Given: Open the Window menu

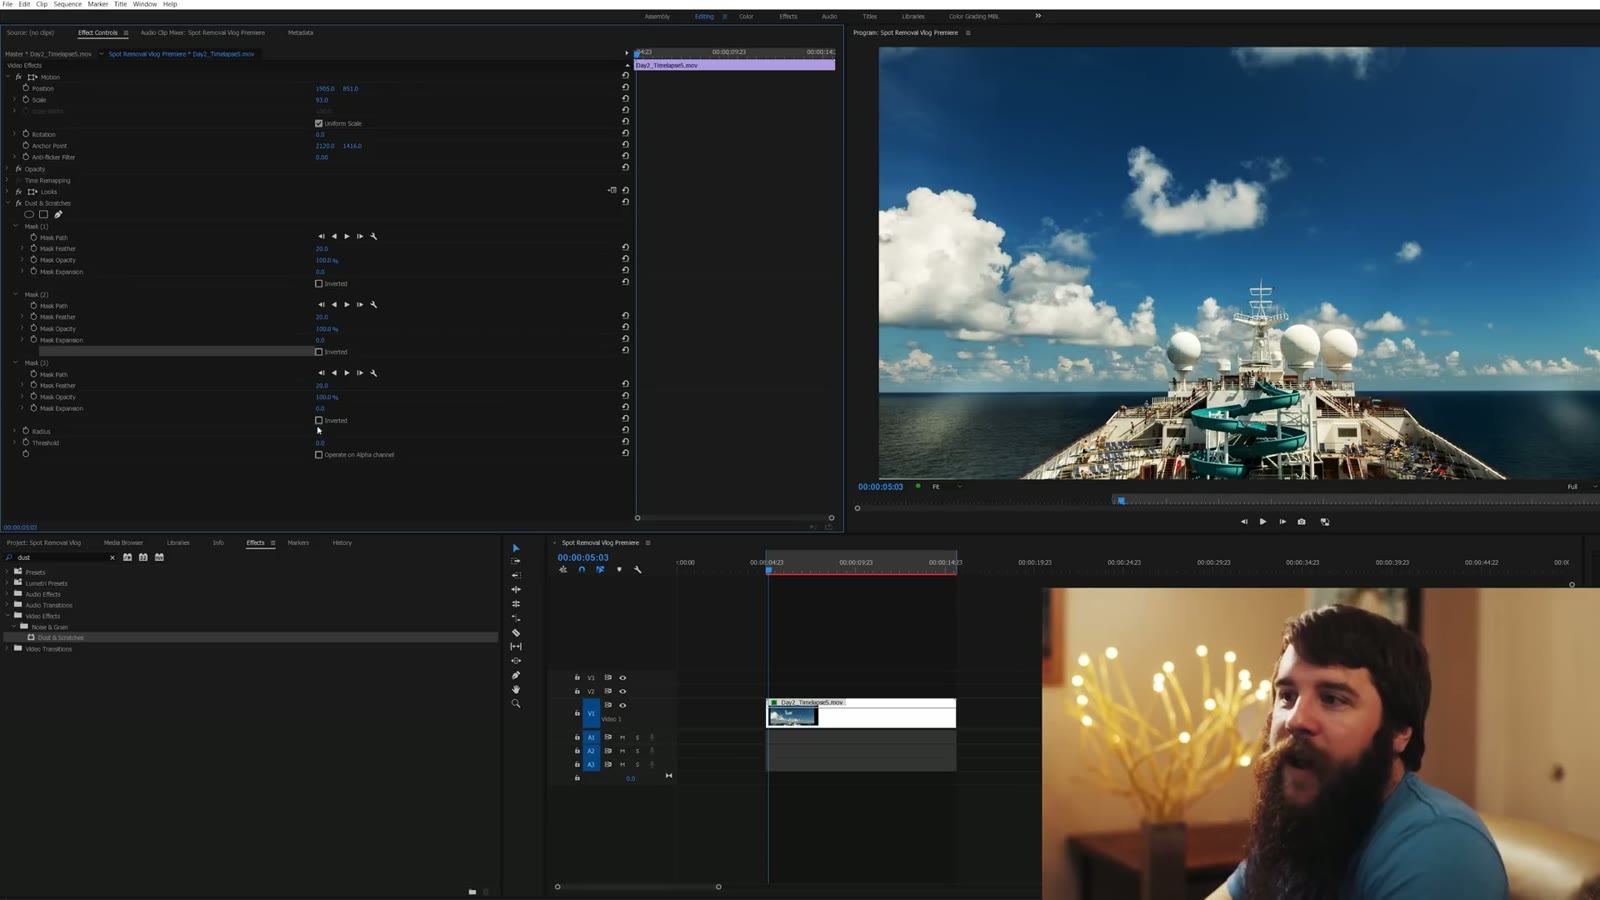Looking at the screenshot, I should [145, 4].
